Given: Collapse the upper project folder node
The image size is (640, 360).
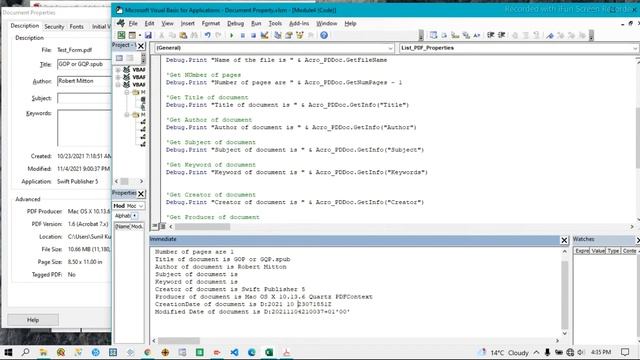Looking at the screenshot, I should point(127,92).
